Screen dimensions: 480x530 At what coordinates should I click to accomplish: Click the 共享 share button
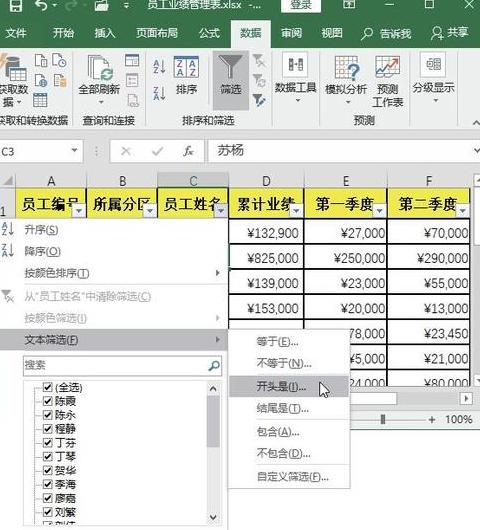[x=450, y=33]
